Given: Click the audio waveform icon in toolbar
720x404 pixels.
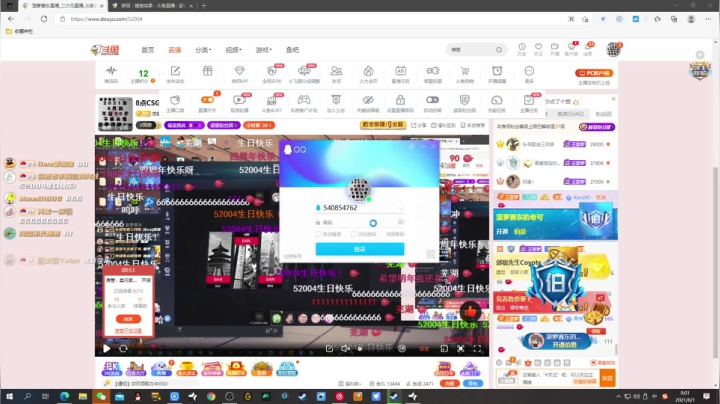Looking at the screenshot, I should 111,71.
